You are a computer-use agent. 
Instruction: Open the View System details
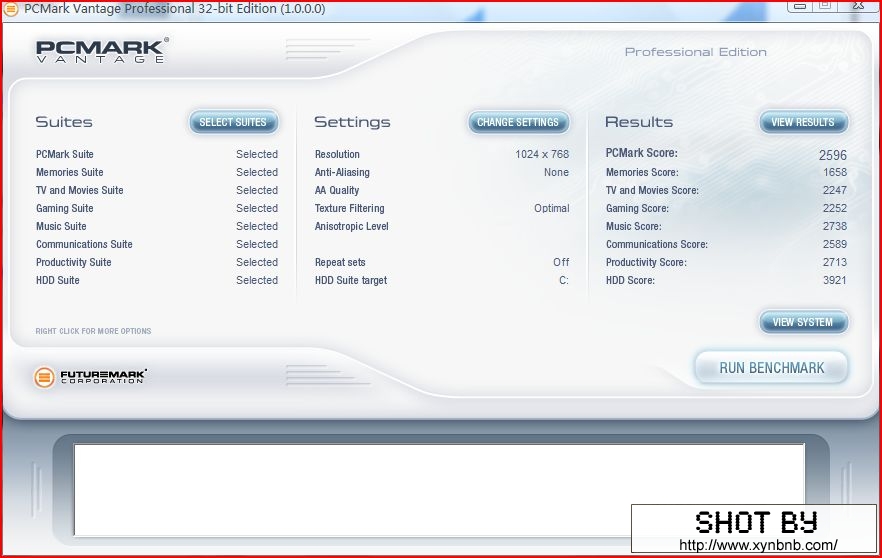(803, 322)
